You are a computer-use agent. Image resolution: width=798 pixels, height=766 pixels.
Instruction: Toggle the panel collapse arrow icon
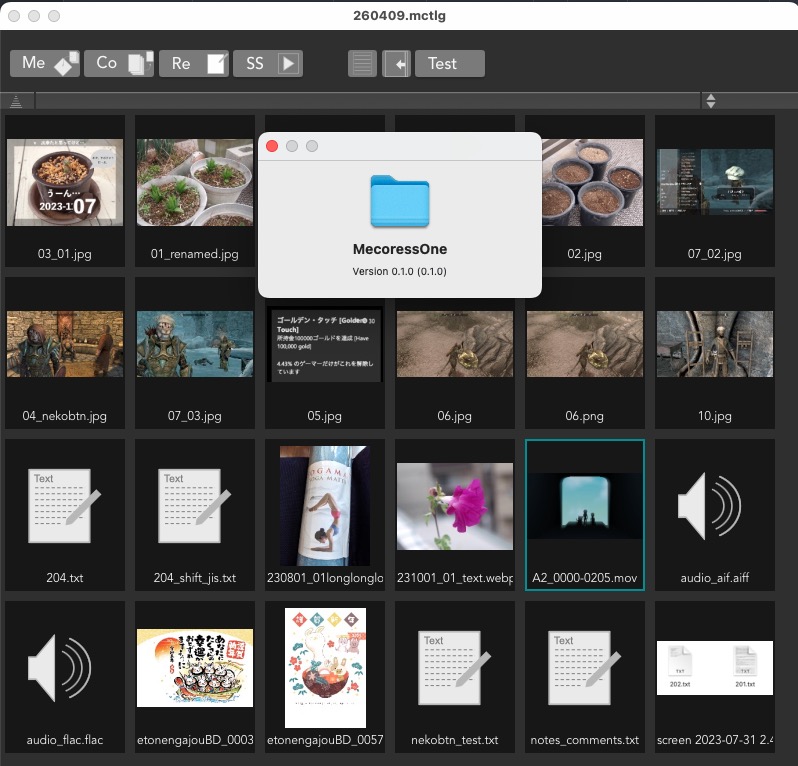coord(396,64)
